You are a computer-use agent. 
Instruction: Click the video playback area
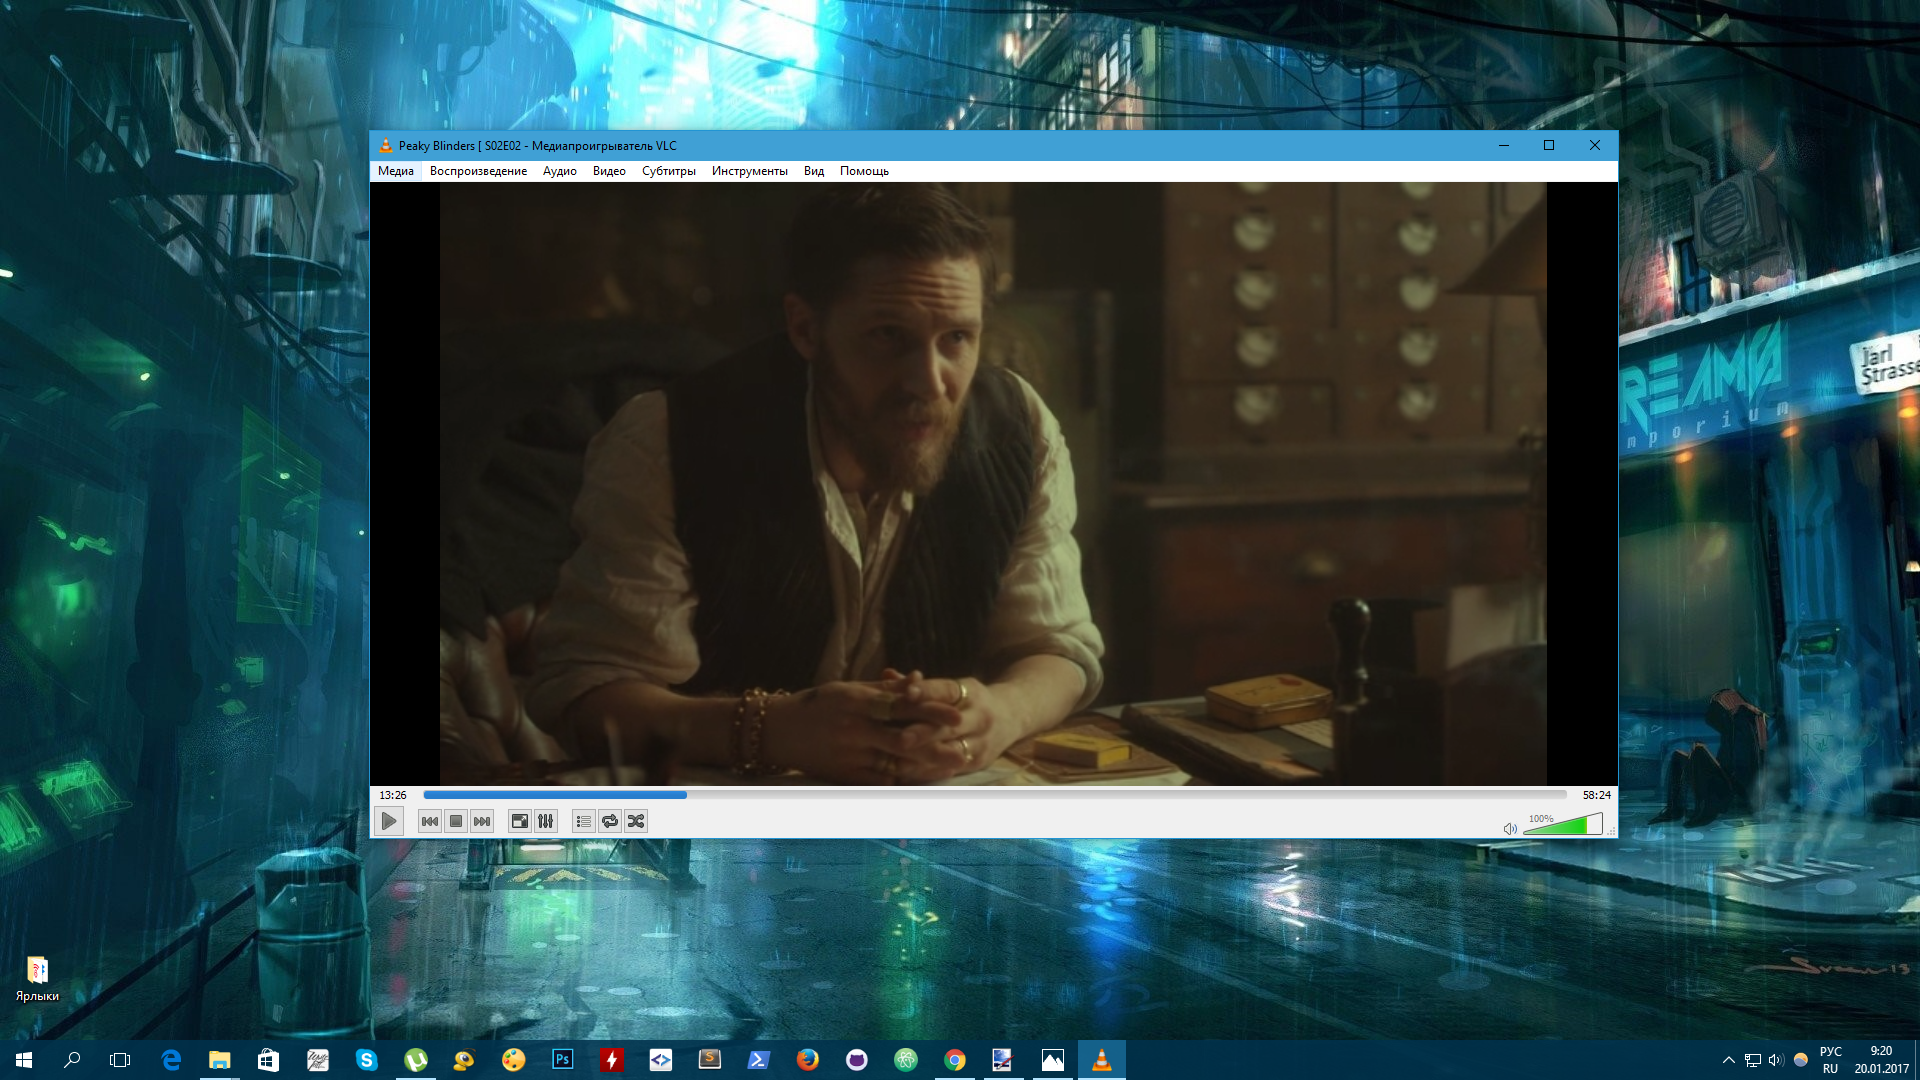pos(993,484)
